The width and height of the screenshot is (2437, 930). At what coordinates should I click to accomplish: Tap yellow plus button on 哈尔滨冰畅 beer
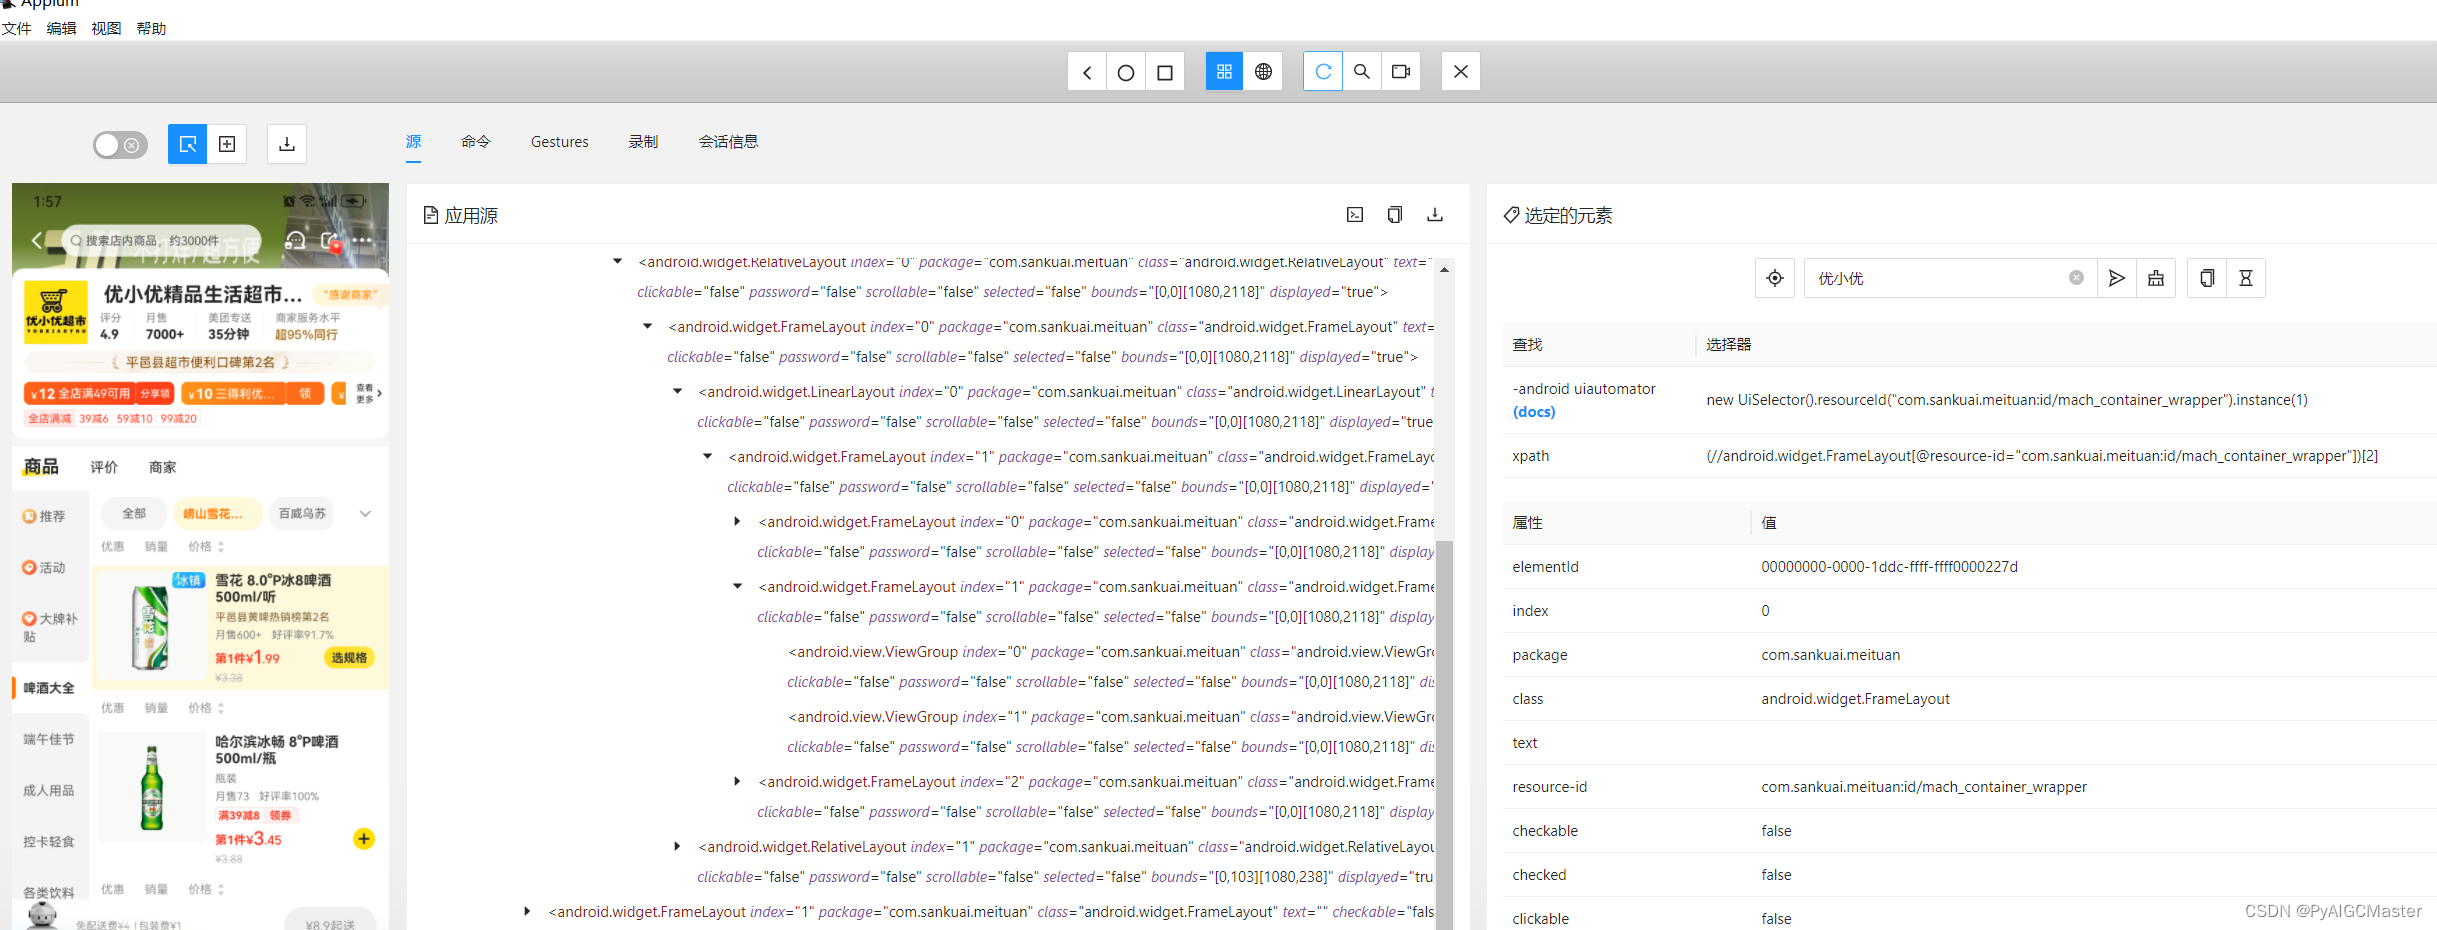coord(364,838)
